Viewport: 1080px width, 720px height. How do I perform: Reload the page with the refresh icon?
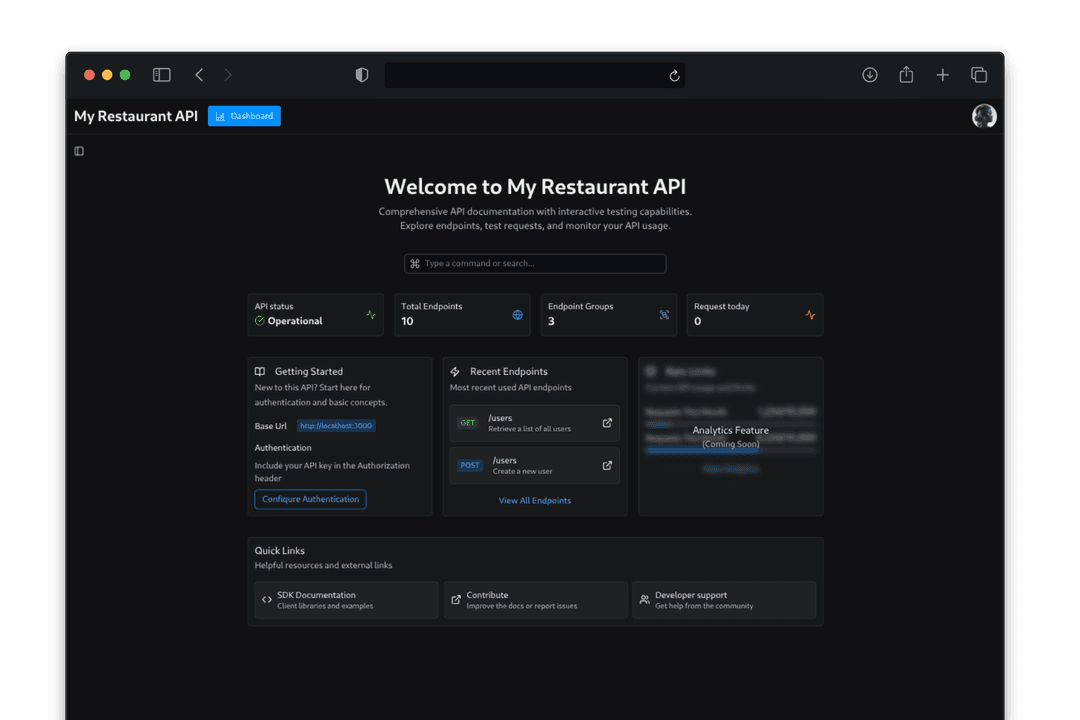[674, 75]
